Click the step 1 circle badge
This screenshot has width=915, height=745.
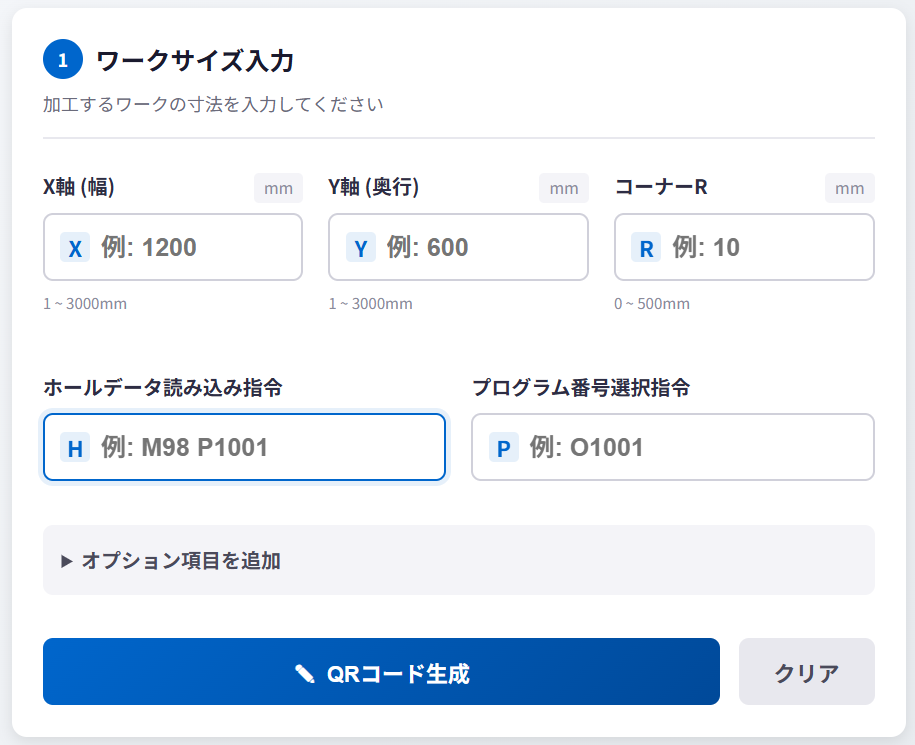coord(63,60)
